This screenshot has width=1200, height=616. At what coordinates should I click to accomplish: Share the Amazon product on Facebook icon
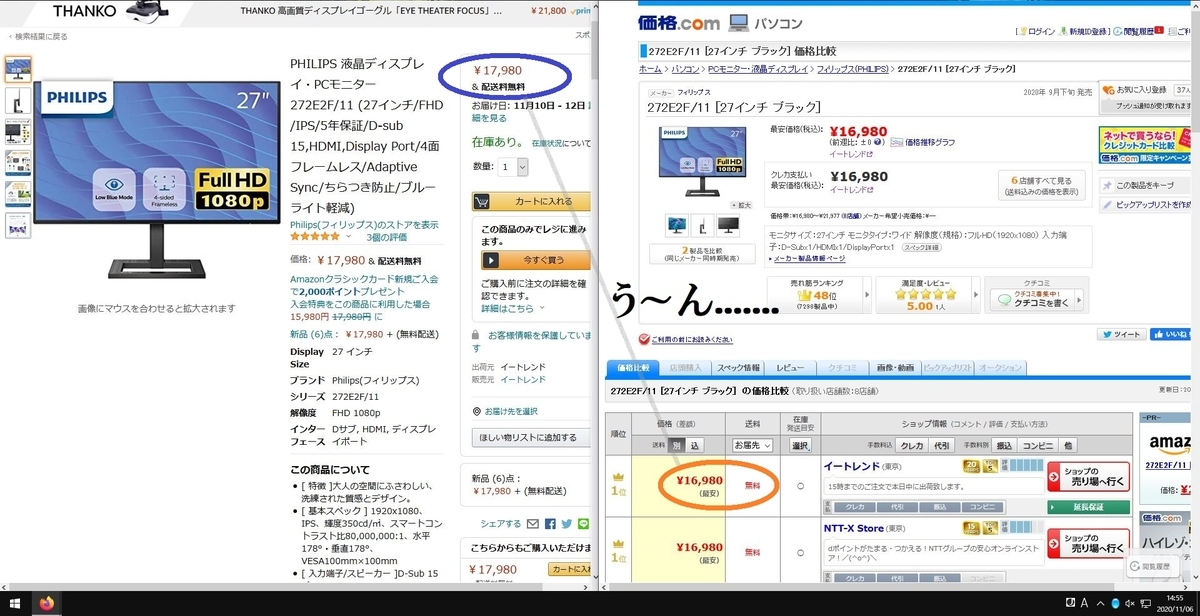click(549, 523)
